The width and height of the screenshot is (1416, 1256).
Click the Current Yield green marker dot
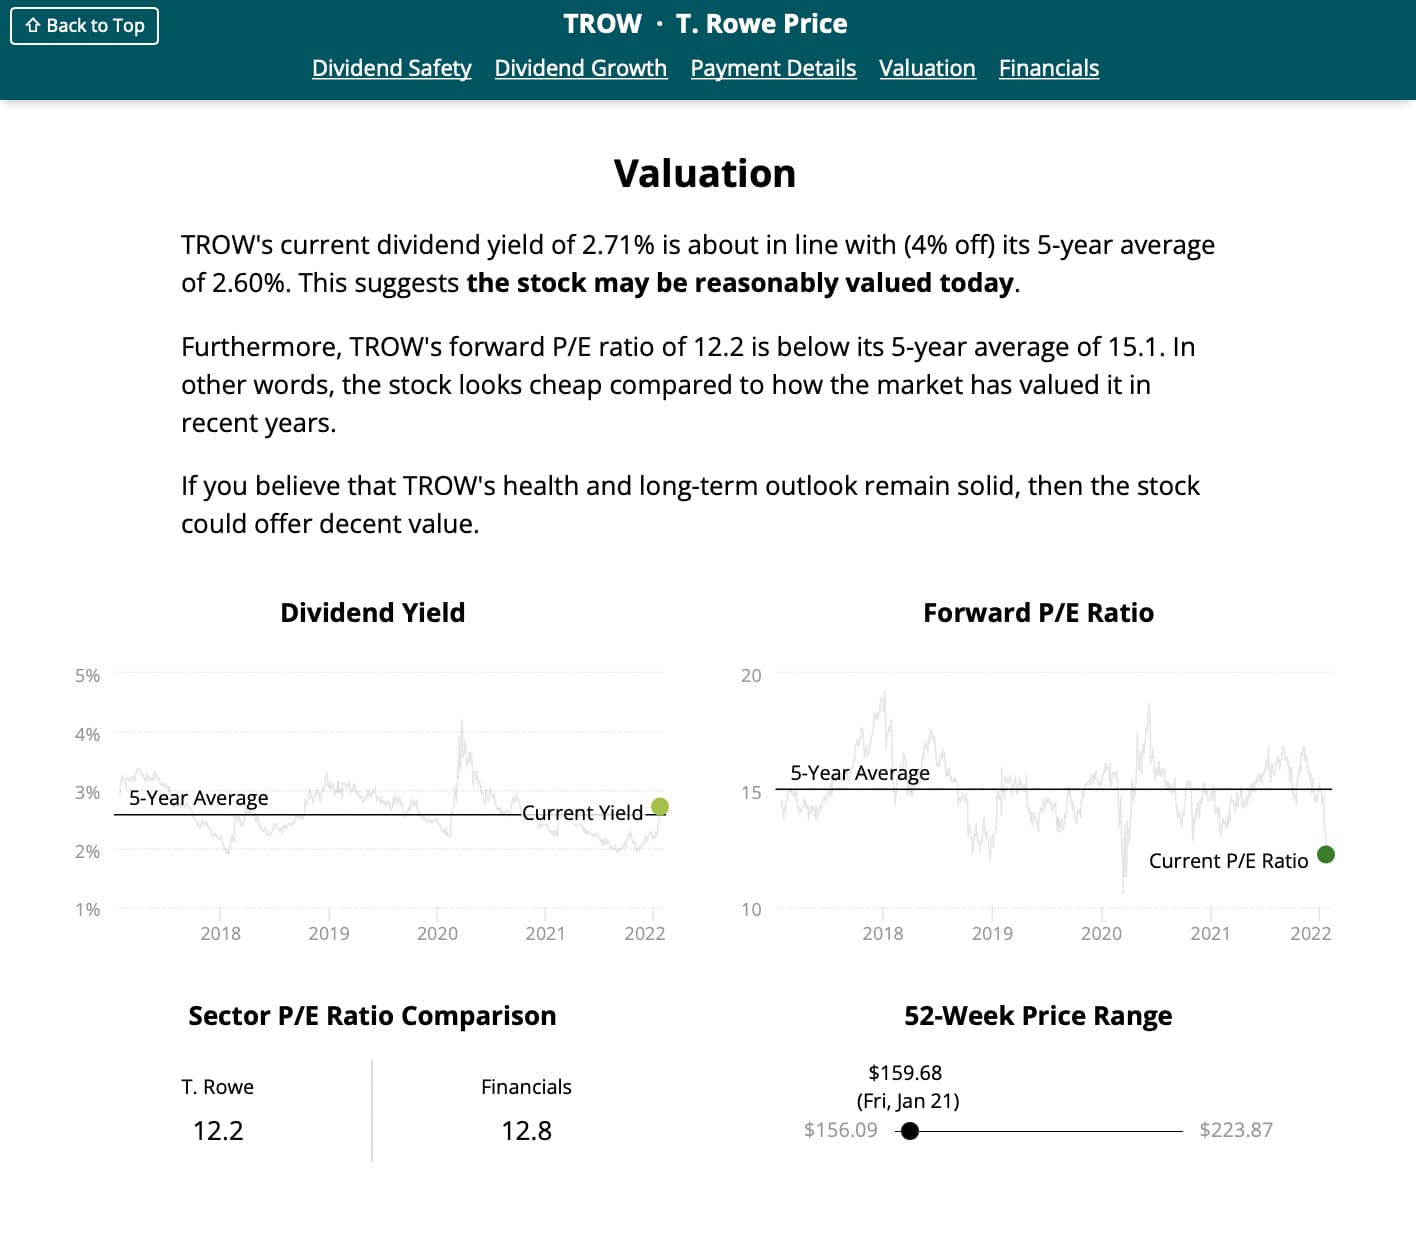(x=660, y=806)
